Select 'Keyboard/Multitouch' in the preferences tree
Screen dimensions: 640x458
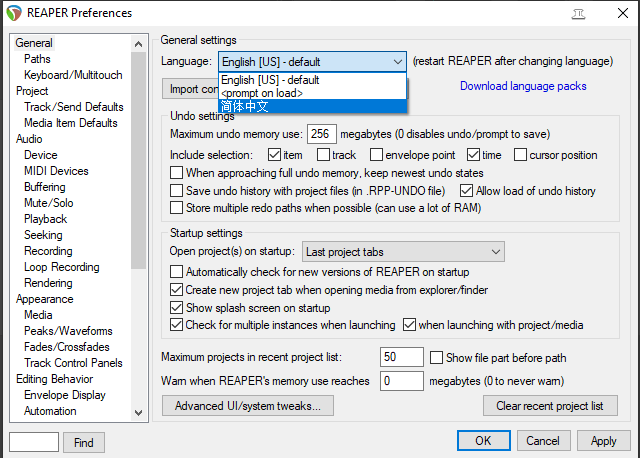[73, 75]
